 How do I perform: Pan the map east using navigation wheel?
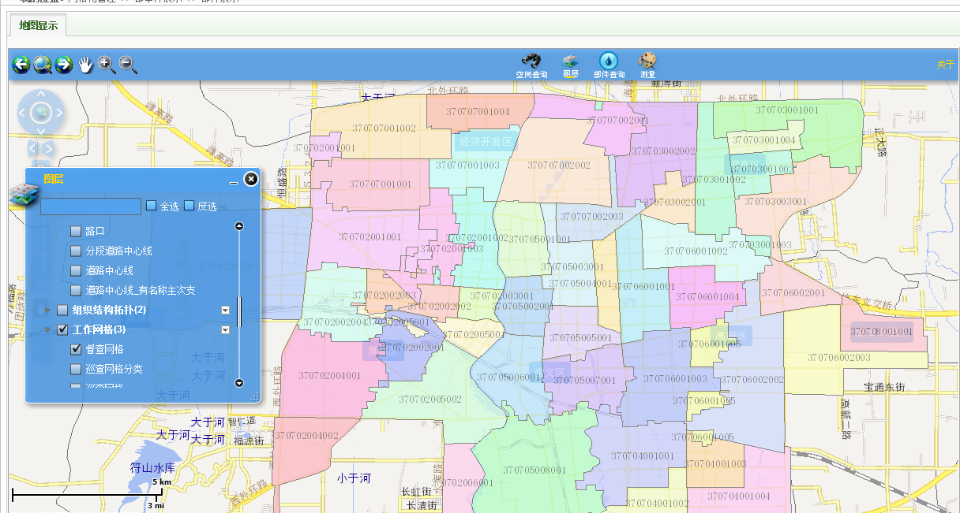click(x=59, y=113)
